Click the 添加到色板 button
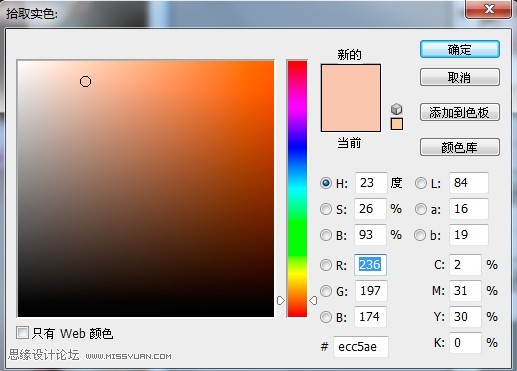Viewport: 517px width, 371px height. coord(460,112)
